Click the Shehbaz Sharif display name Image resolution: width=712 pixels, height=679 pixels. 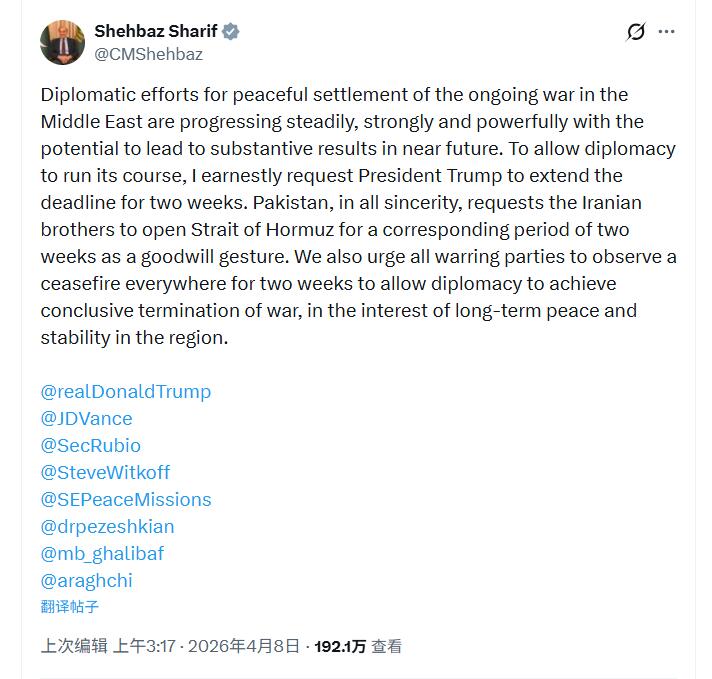(x=155, y=32)
